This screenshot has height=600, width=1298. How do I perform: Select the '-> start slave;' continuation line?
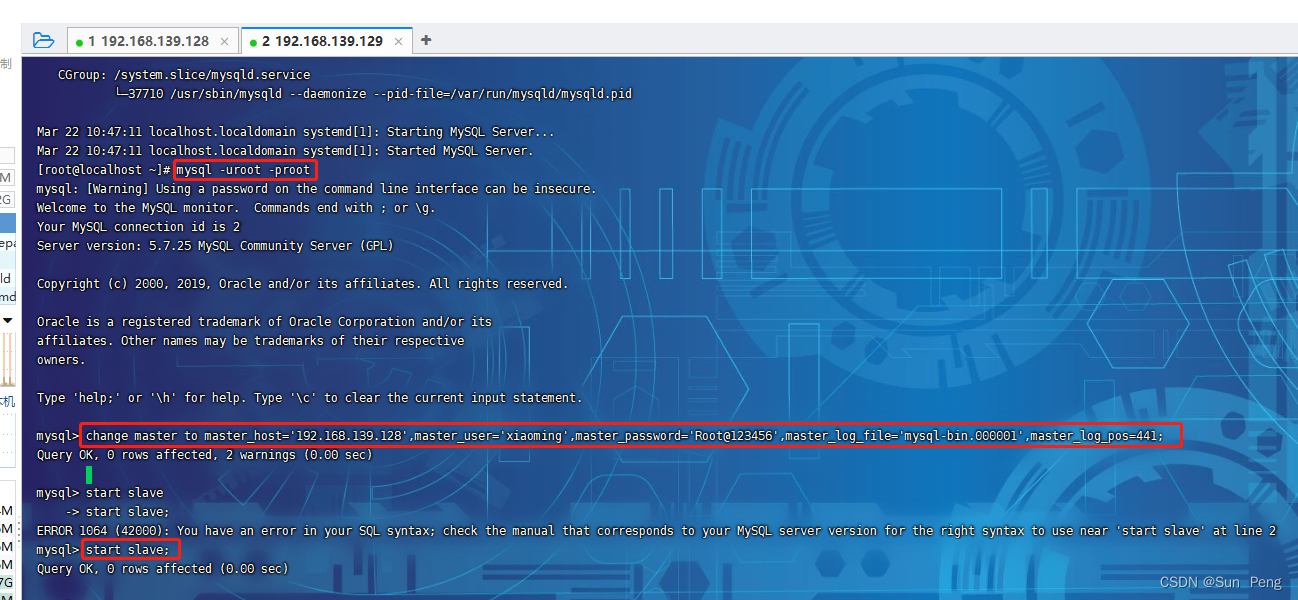pos(117,512)
